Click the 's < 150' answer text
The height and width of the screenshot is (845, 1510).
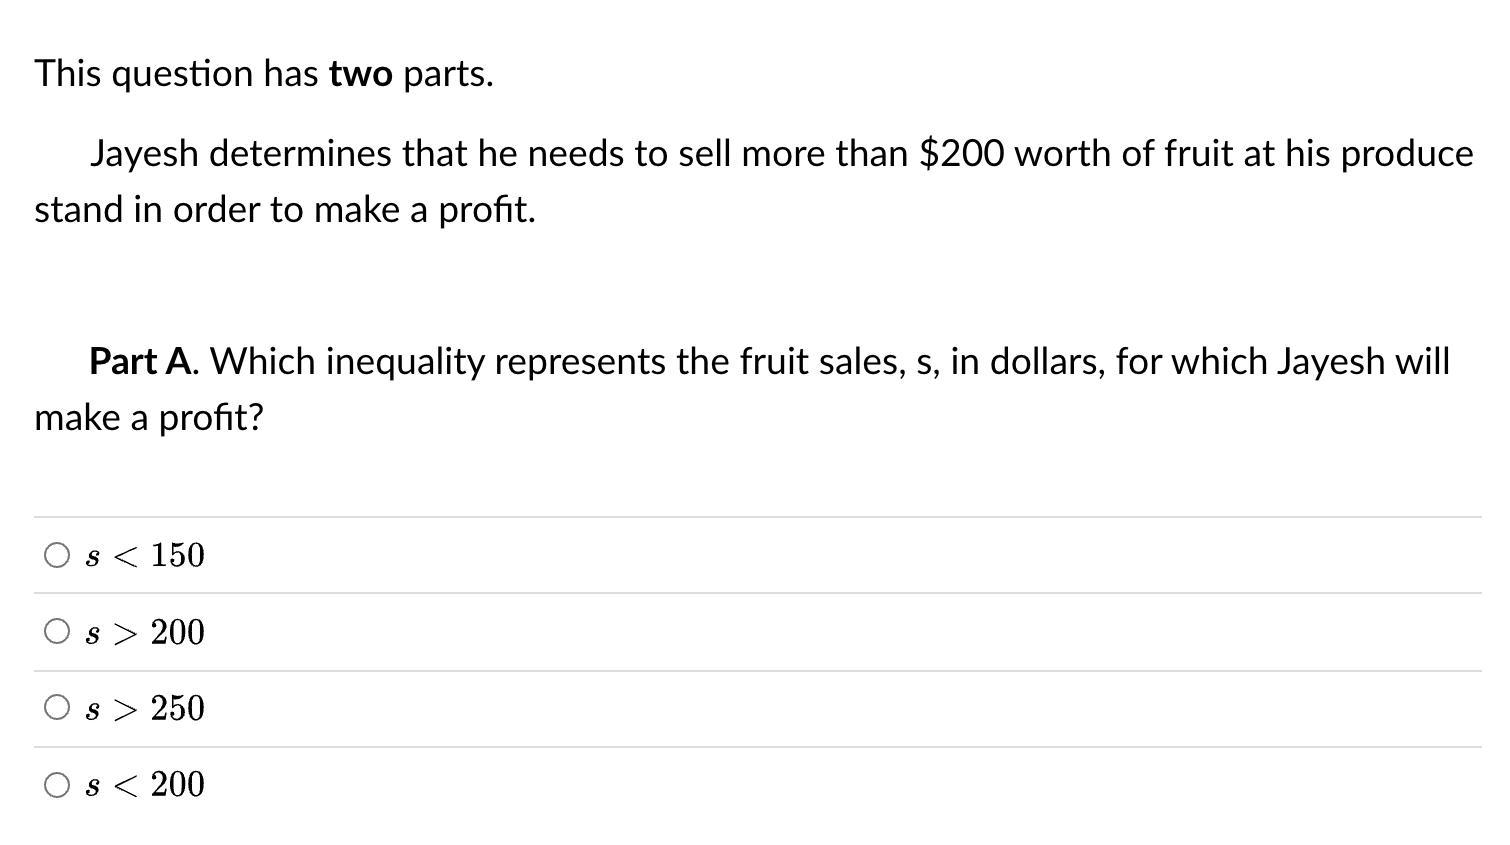click(x=145, y=555)
